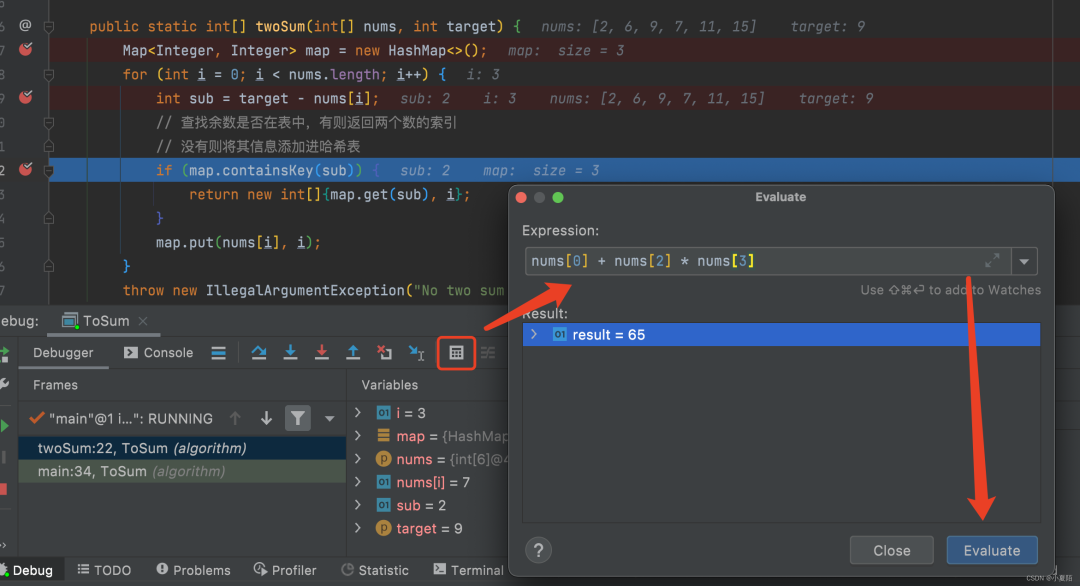1080x586 pixels.
Task: Select the 'result = 65' result row
Action: tap(781, 334)
